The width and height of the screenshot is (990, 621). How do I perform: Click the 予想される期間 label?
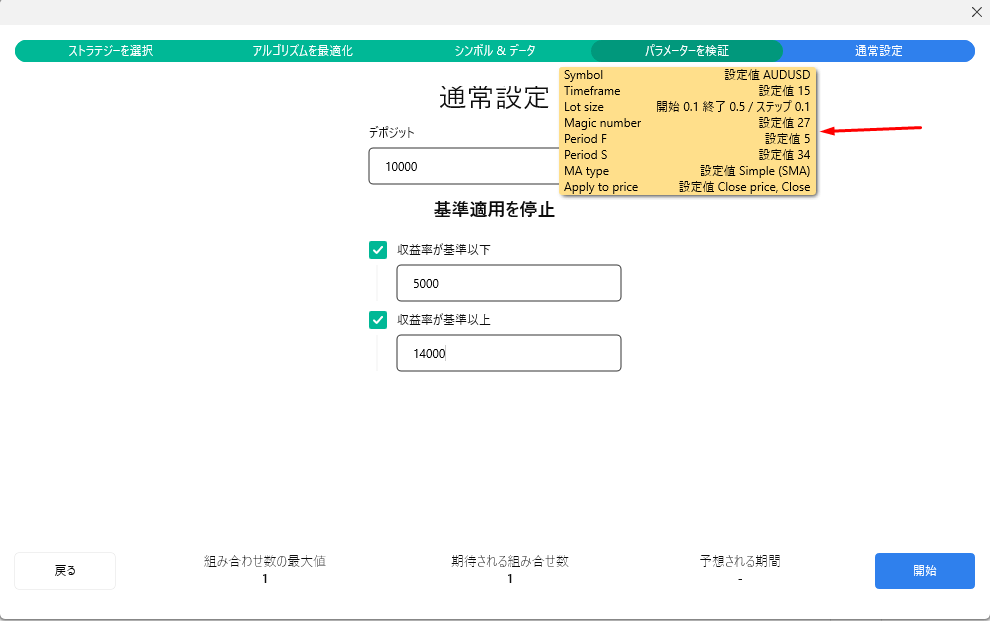point(740,561)
